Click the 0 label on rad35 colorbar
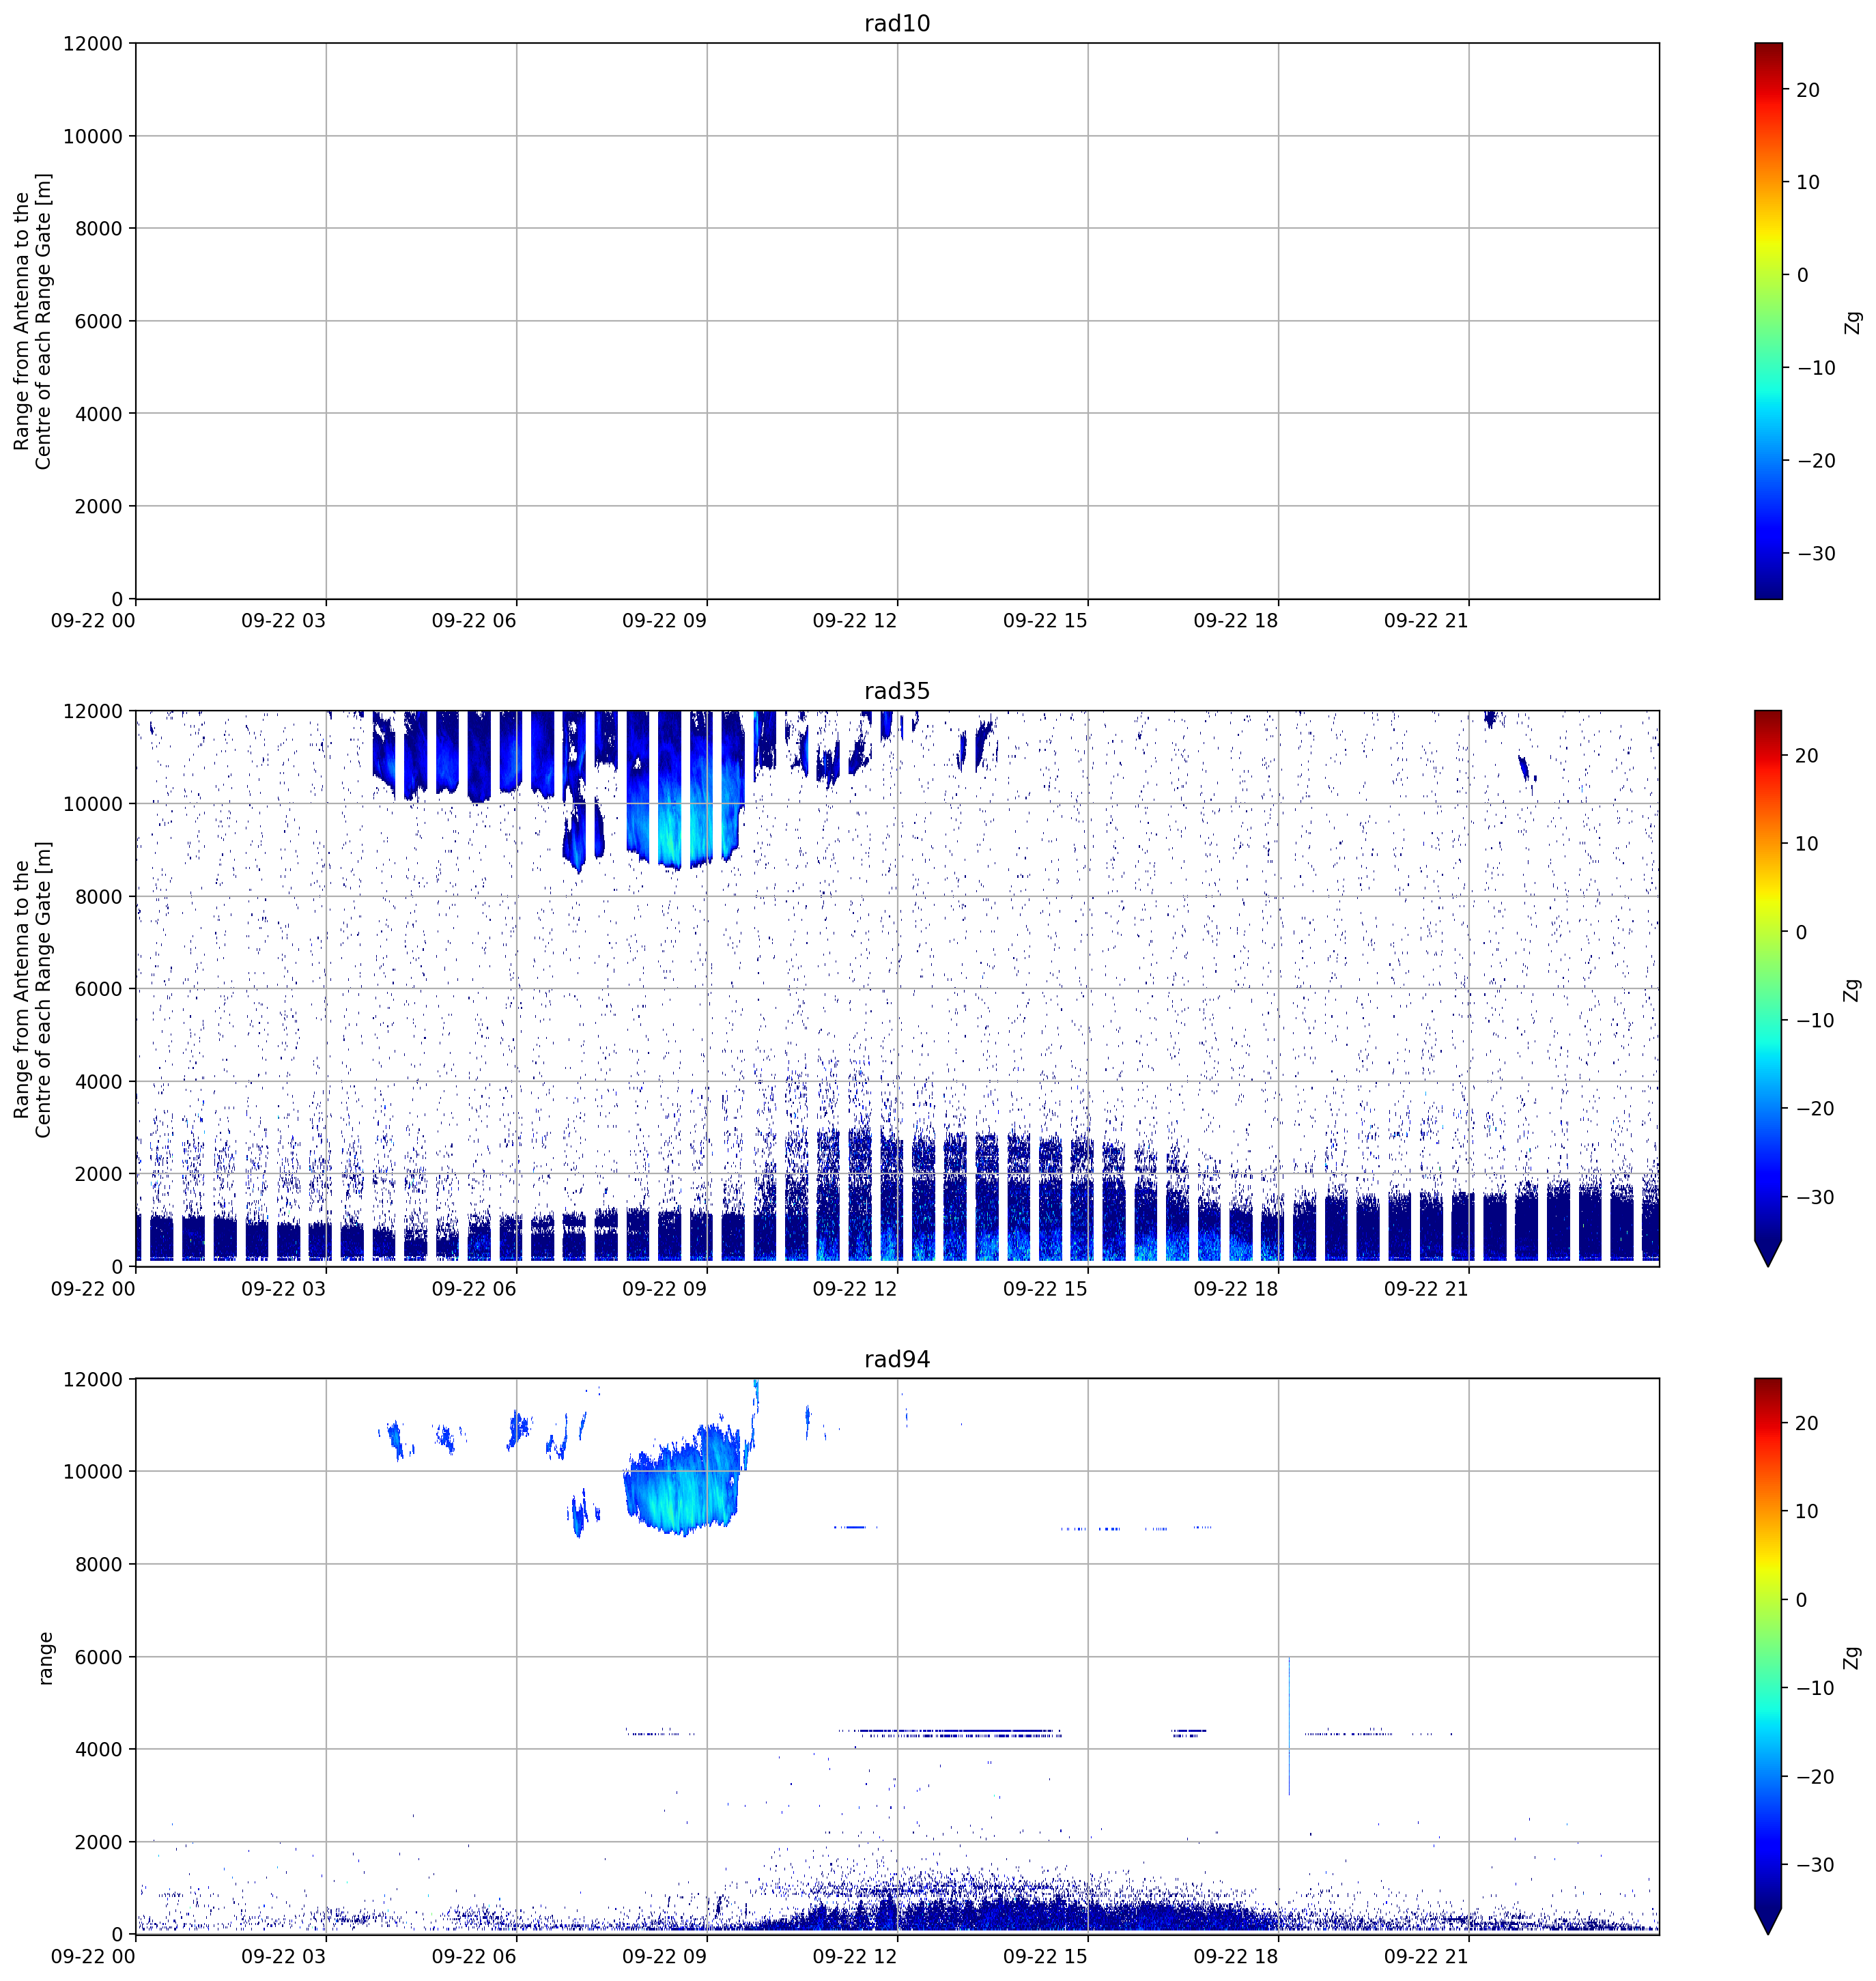The image size is (1876, 1981). [x=1802, y=932]
